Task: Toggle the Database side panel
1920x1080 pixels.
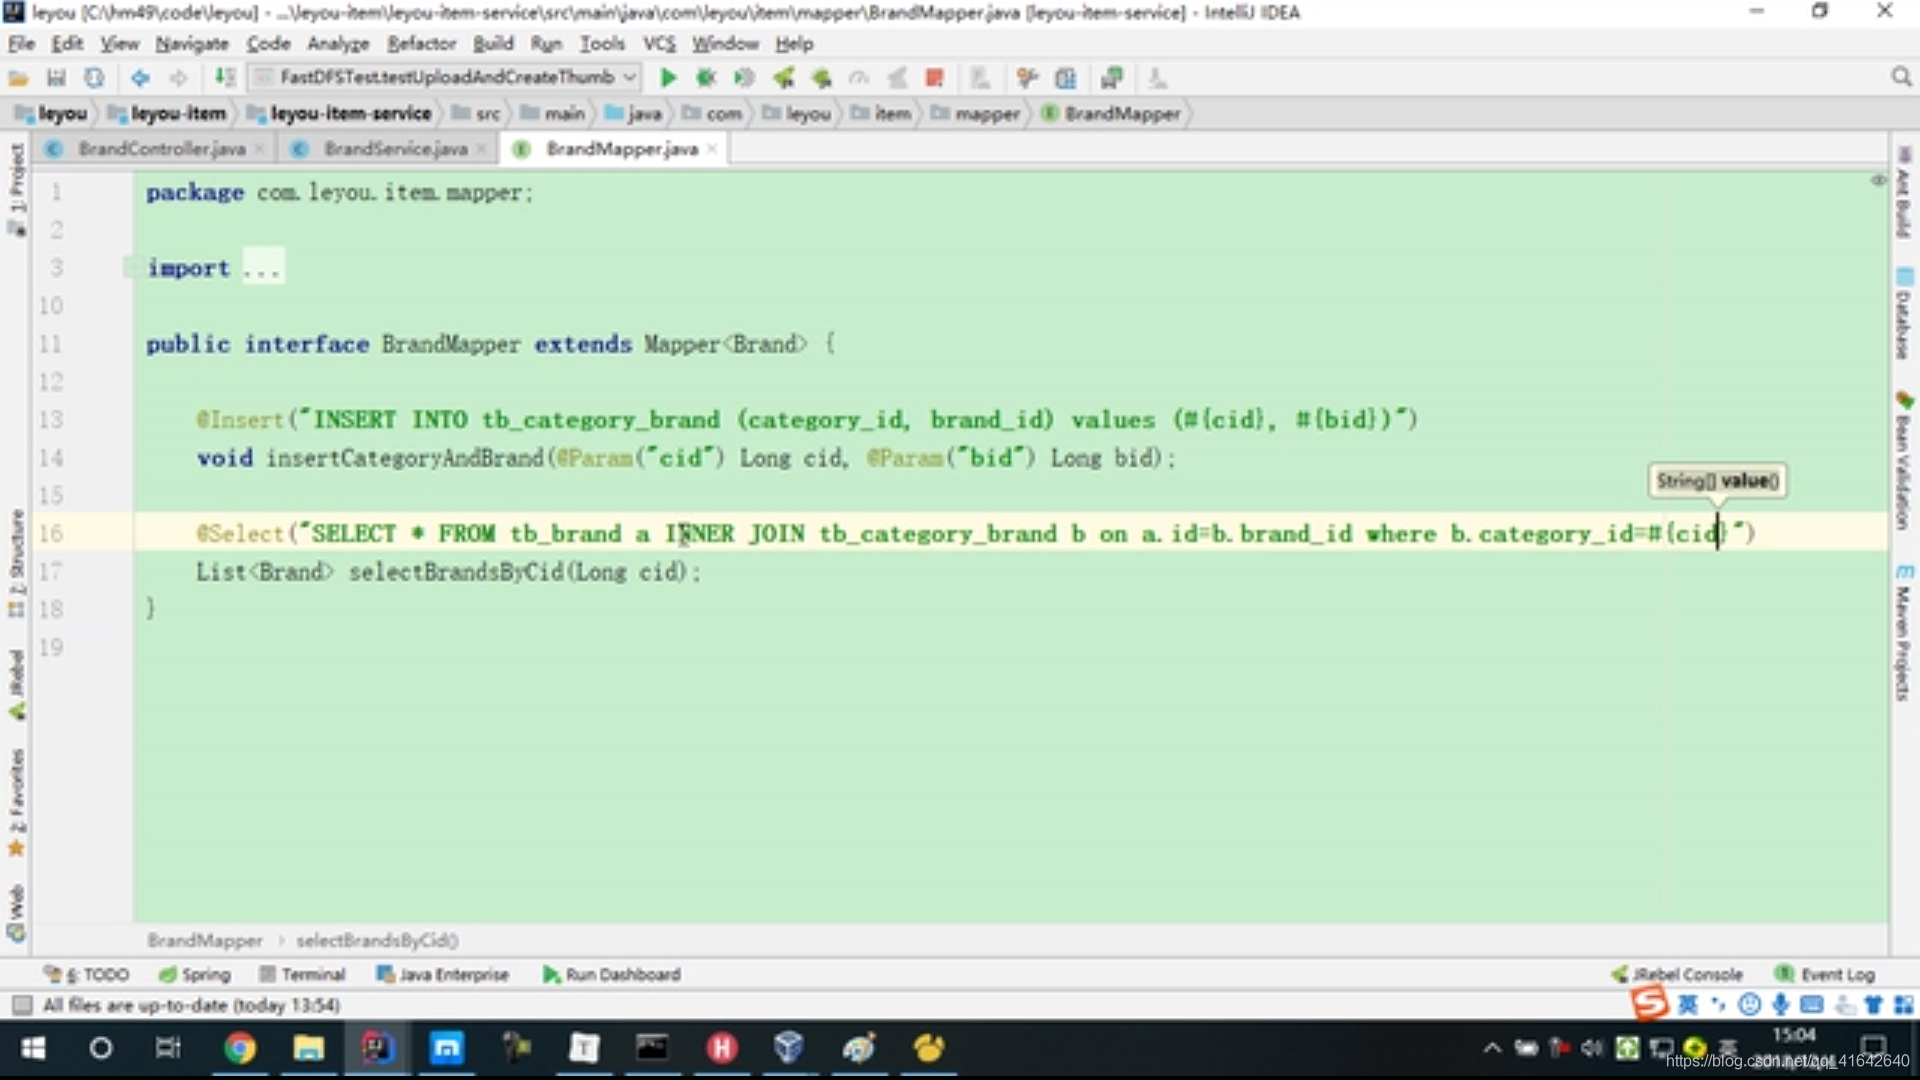Action: point(1903,315)
